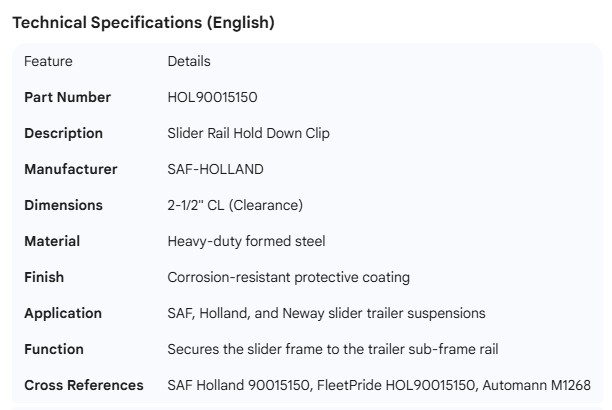Click the Details column header
Image resolution: width=612 pixels, height=410 pixels.
(x=189, y=61)
